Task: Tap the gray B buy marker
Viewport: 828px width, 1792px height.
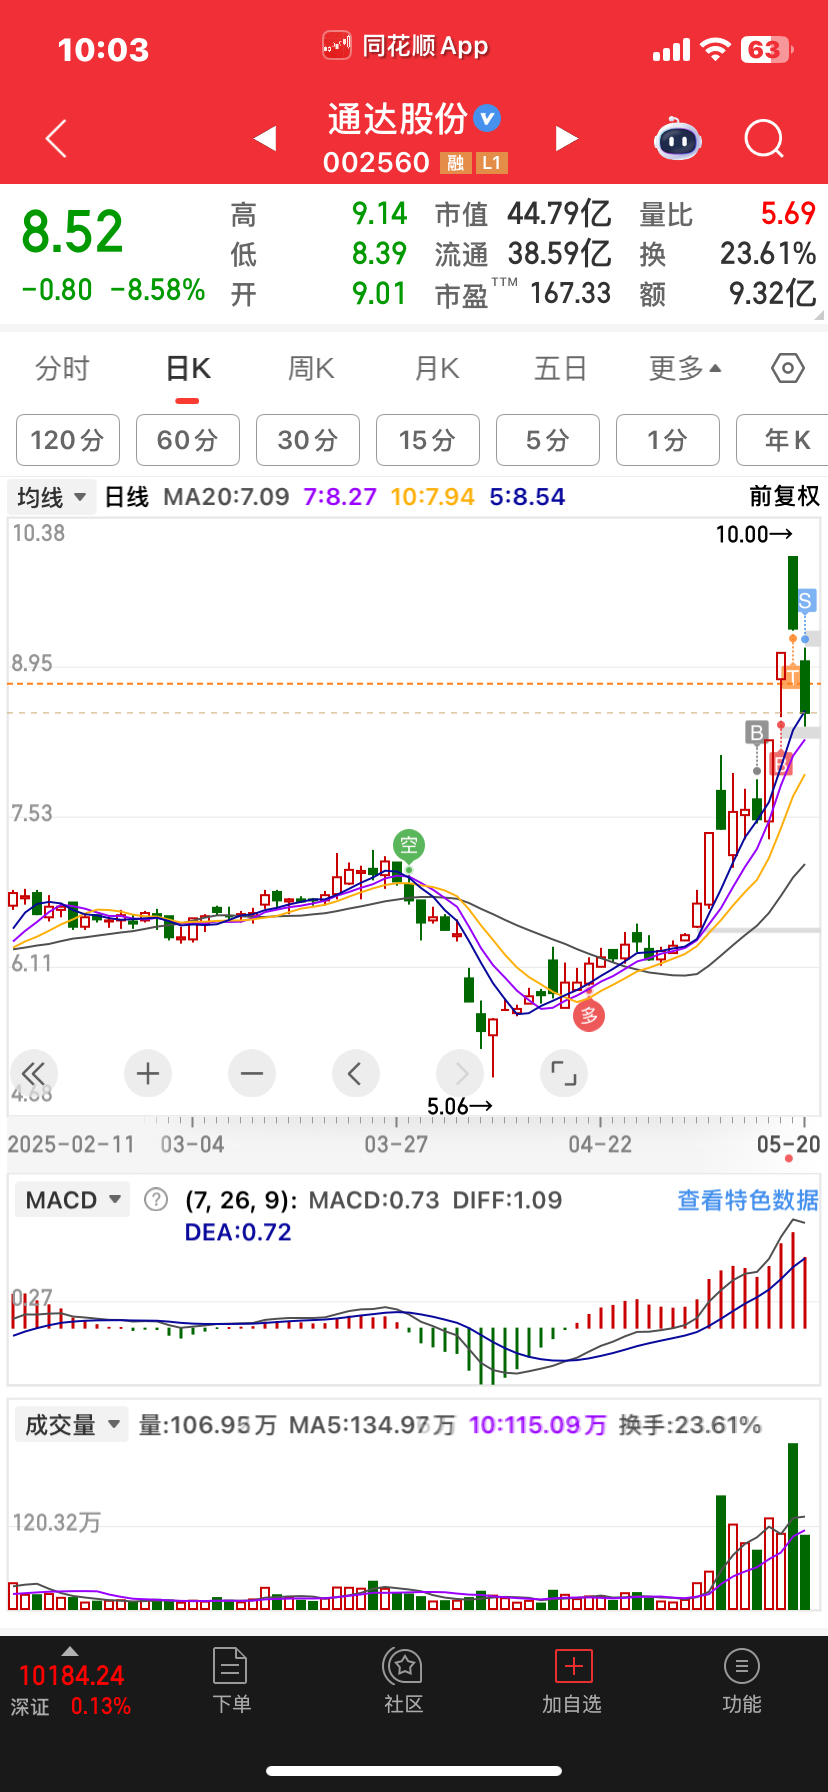Action: point(757,733)
